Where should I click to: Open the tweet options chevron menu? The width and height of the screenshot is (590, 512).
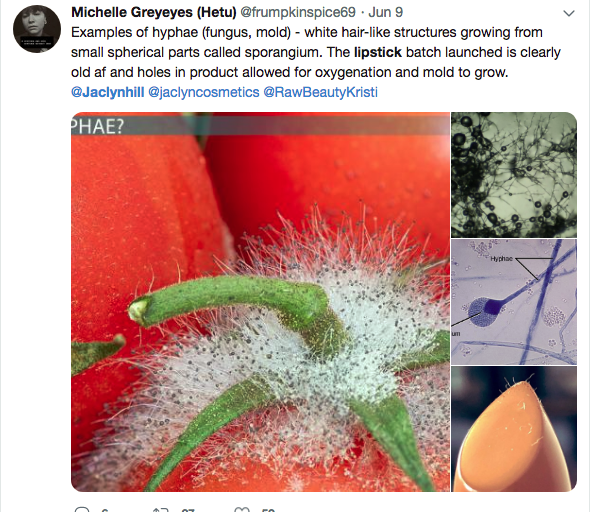(569, 13)
